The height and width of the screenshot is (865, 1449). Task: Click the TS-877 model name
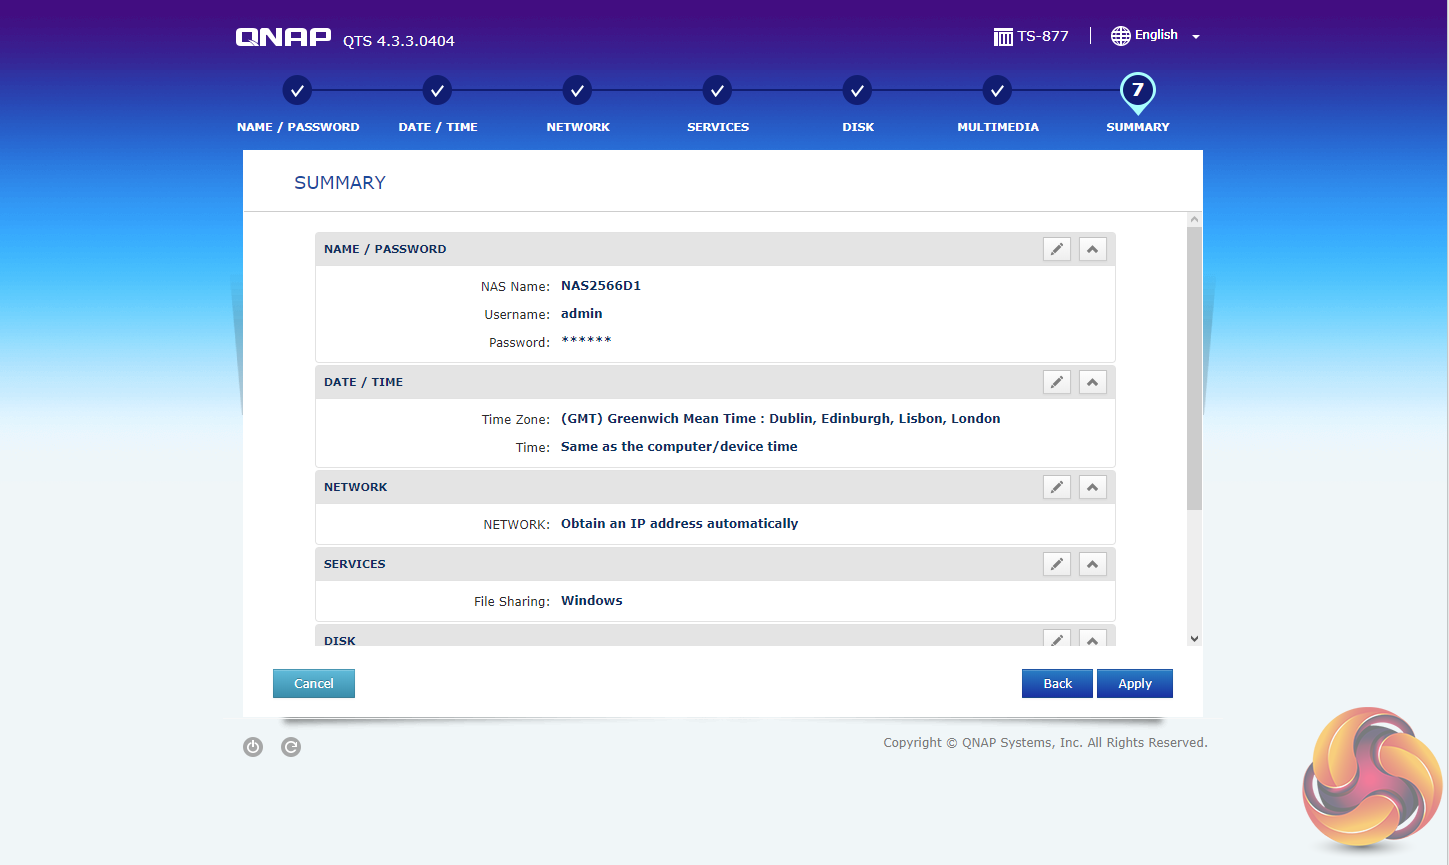pyautogui.click(x=1043, y=36)
